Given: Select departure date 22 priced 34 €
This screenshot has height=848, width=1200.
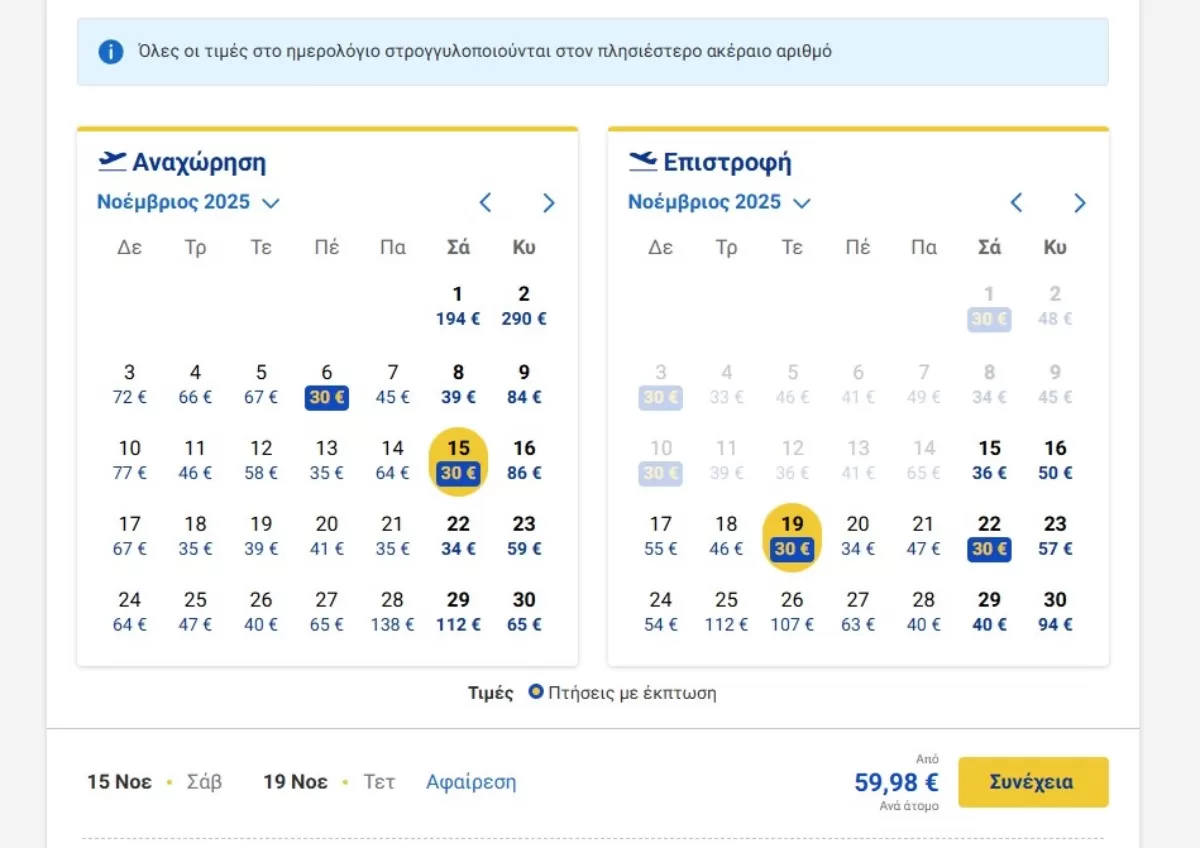Looking at the screenshot, I should pyautogui.click(x=458, y=536).
